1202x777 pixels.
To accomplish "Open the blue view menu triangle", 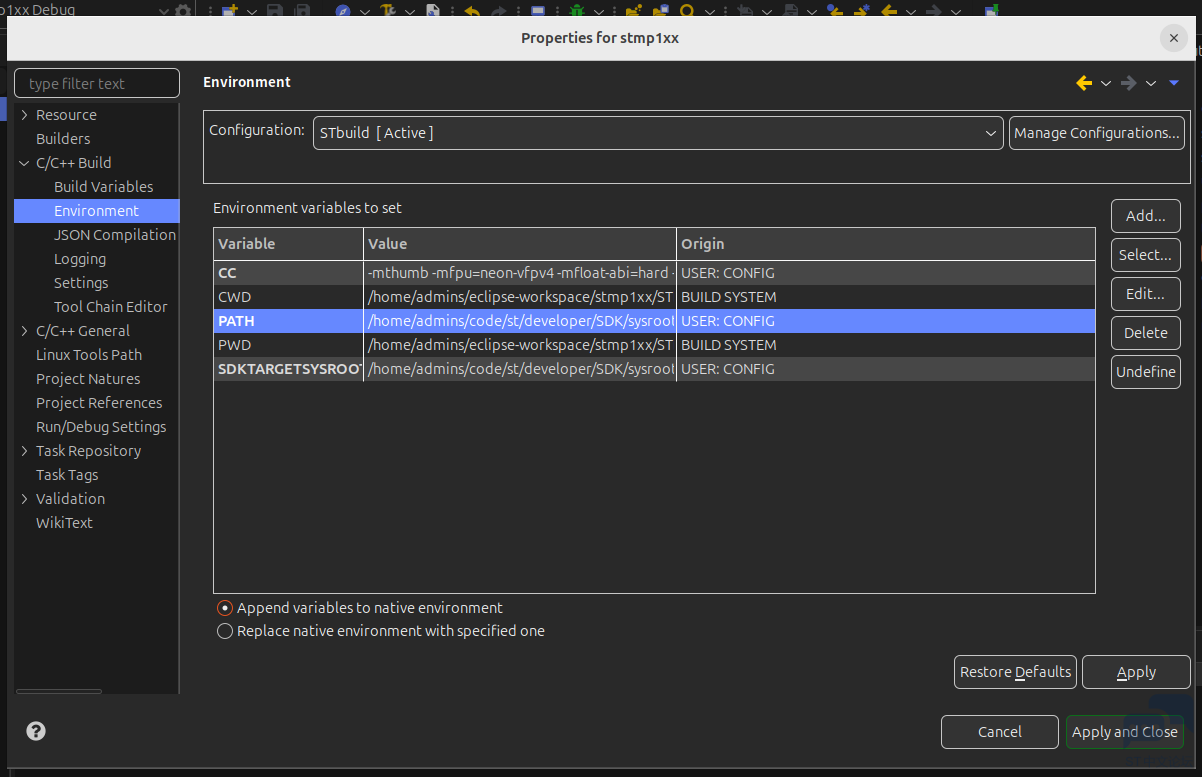I will 1174,83.
